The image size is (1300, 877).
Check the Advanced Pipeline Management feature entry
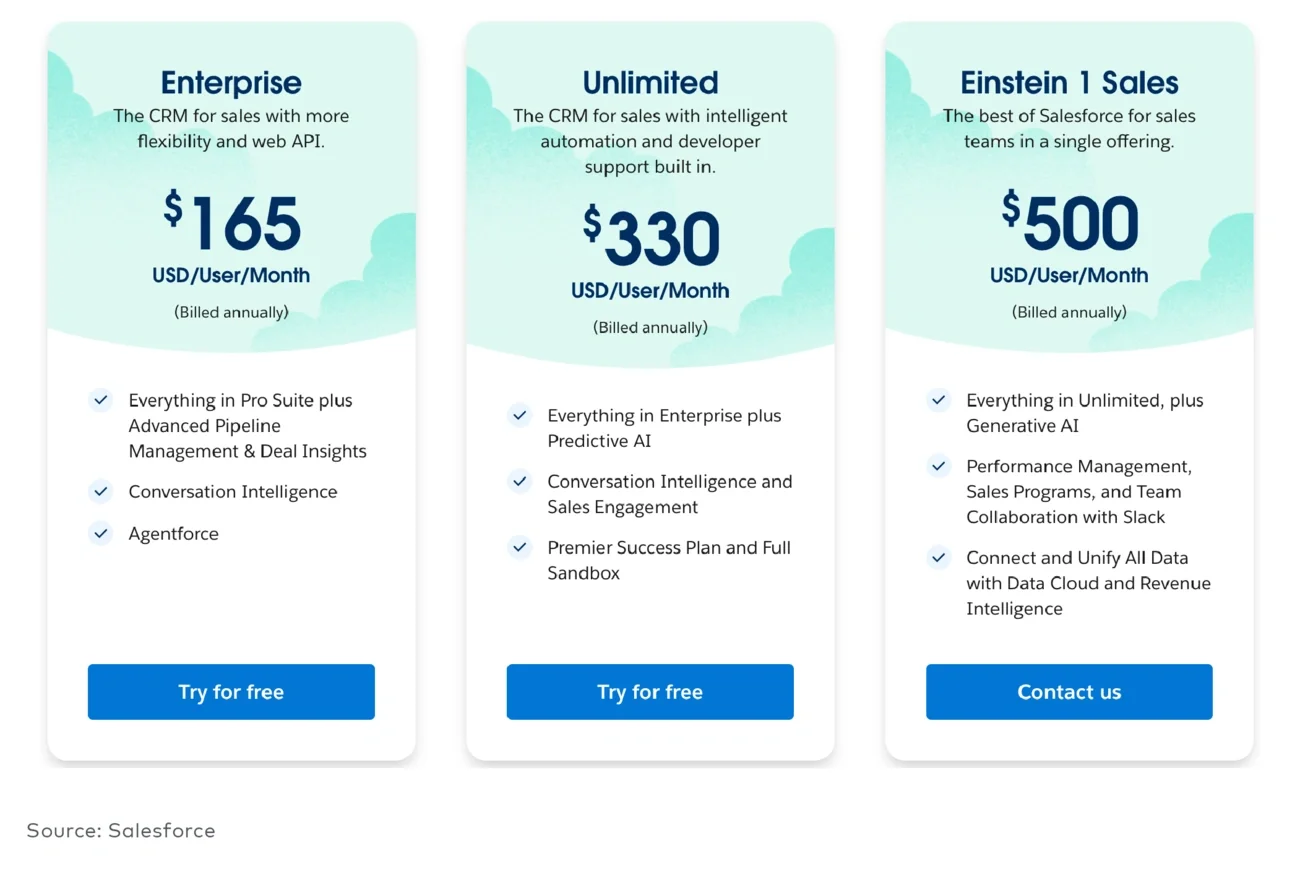click(x=247, y=425)
